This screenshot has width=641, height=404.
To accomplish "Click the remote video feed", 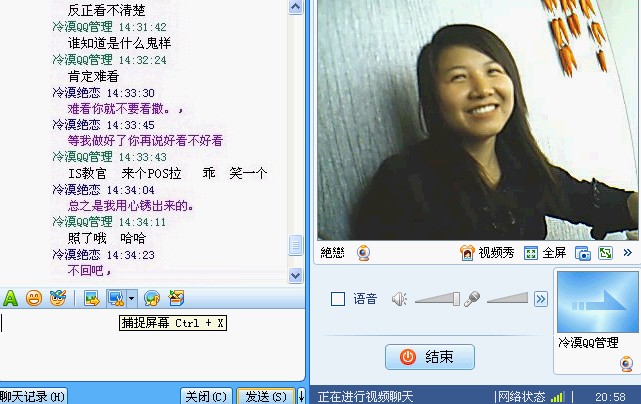I will click(x=478, y=119).
